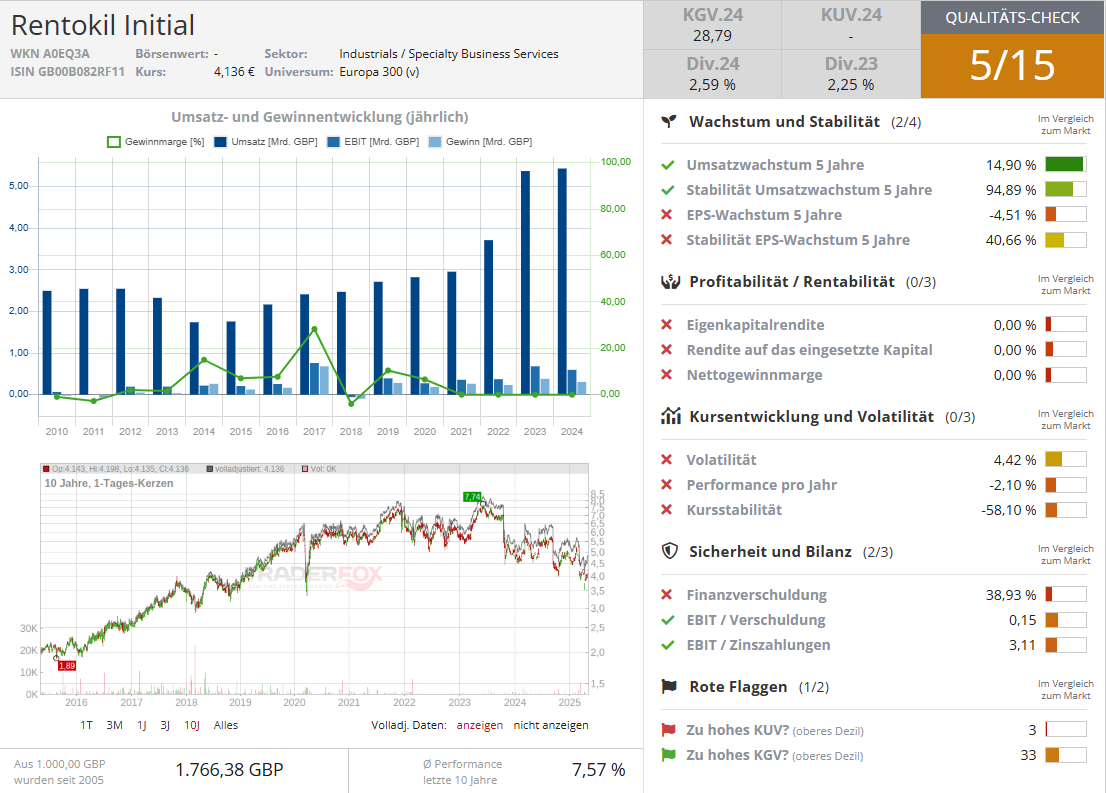
Task: Click Industrials / Specialty Business Services sector text
Action: (449, 54)
